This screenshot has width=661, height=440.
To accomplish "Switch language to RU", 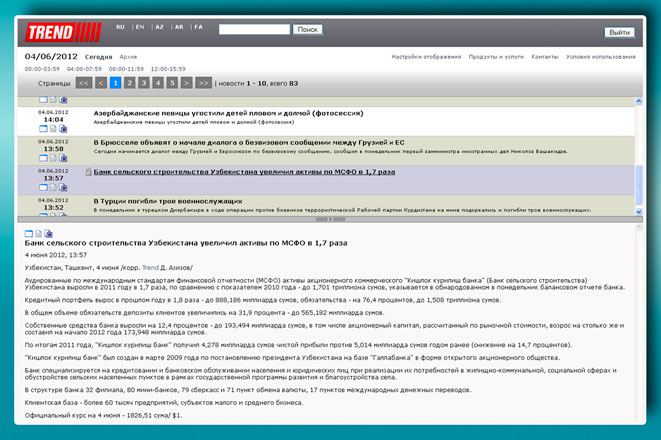I will (120, 27).
